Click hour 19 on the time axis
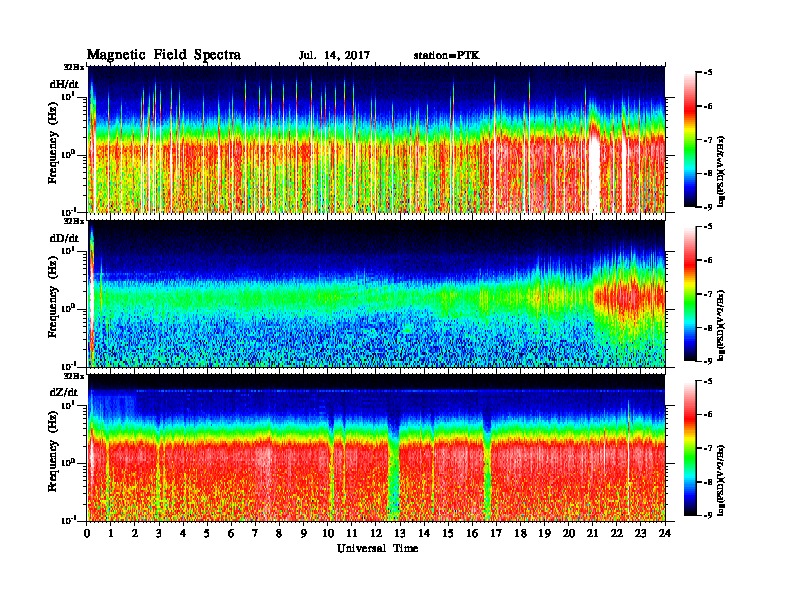The height and width of the screenshot is (612, 792). (544, 534)
